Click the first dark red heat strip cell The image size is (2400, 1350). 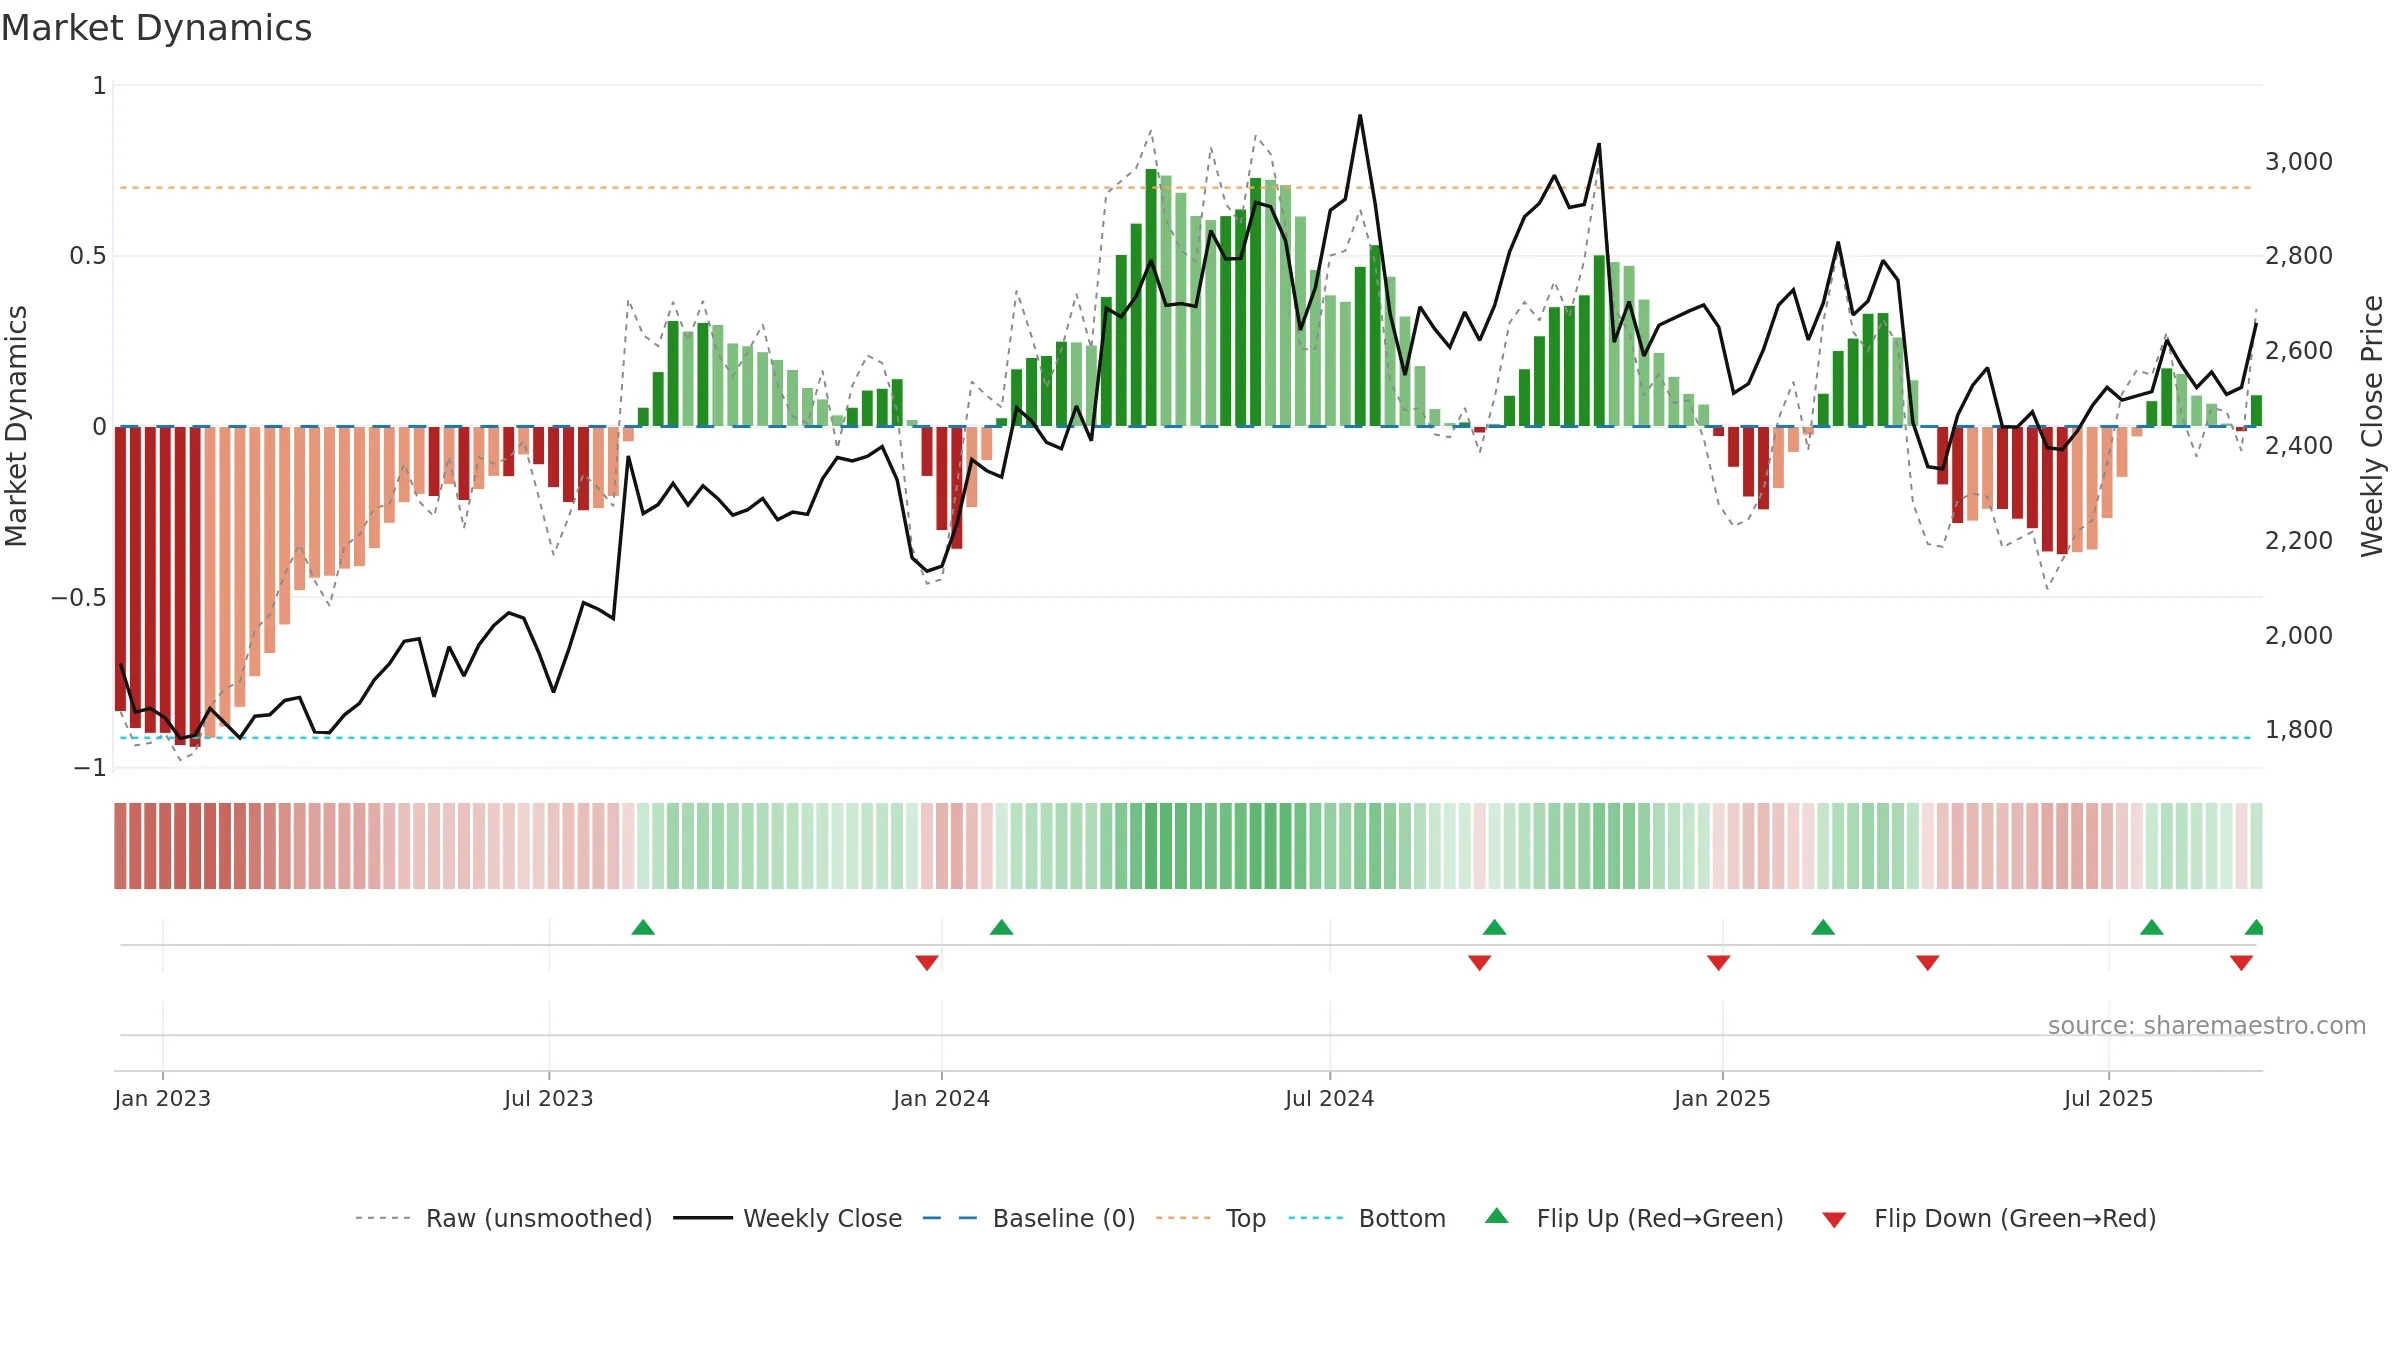[120, 846]
